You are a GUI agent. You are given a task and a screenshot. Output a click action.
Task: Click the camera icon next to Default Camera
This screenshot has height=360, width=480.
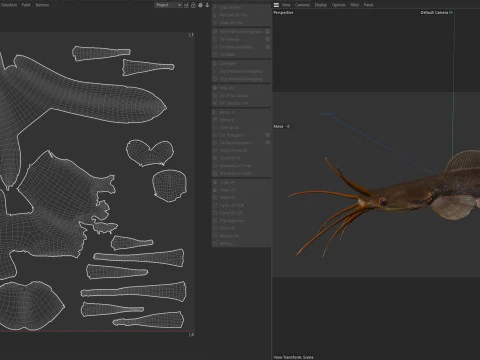[x=451, y=13]
